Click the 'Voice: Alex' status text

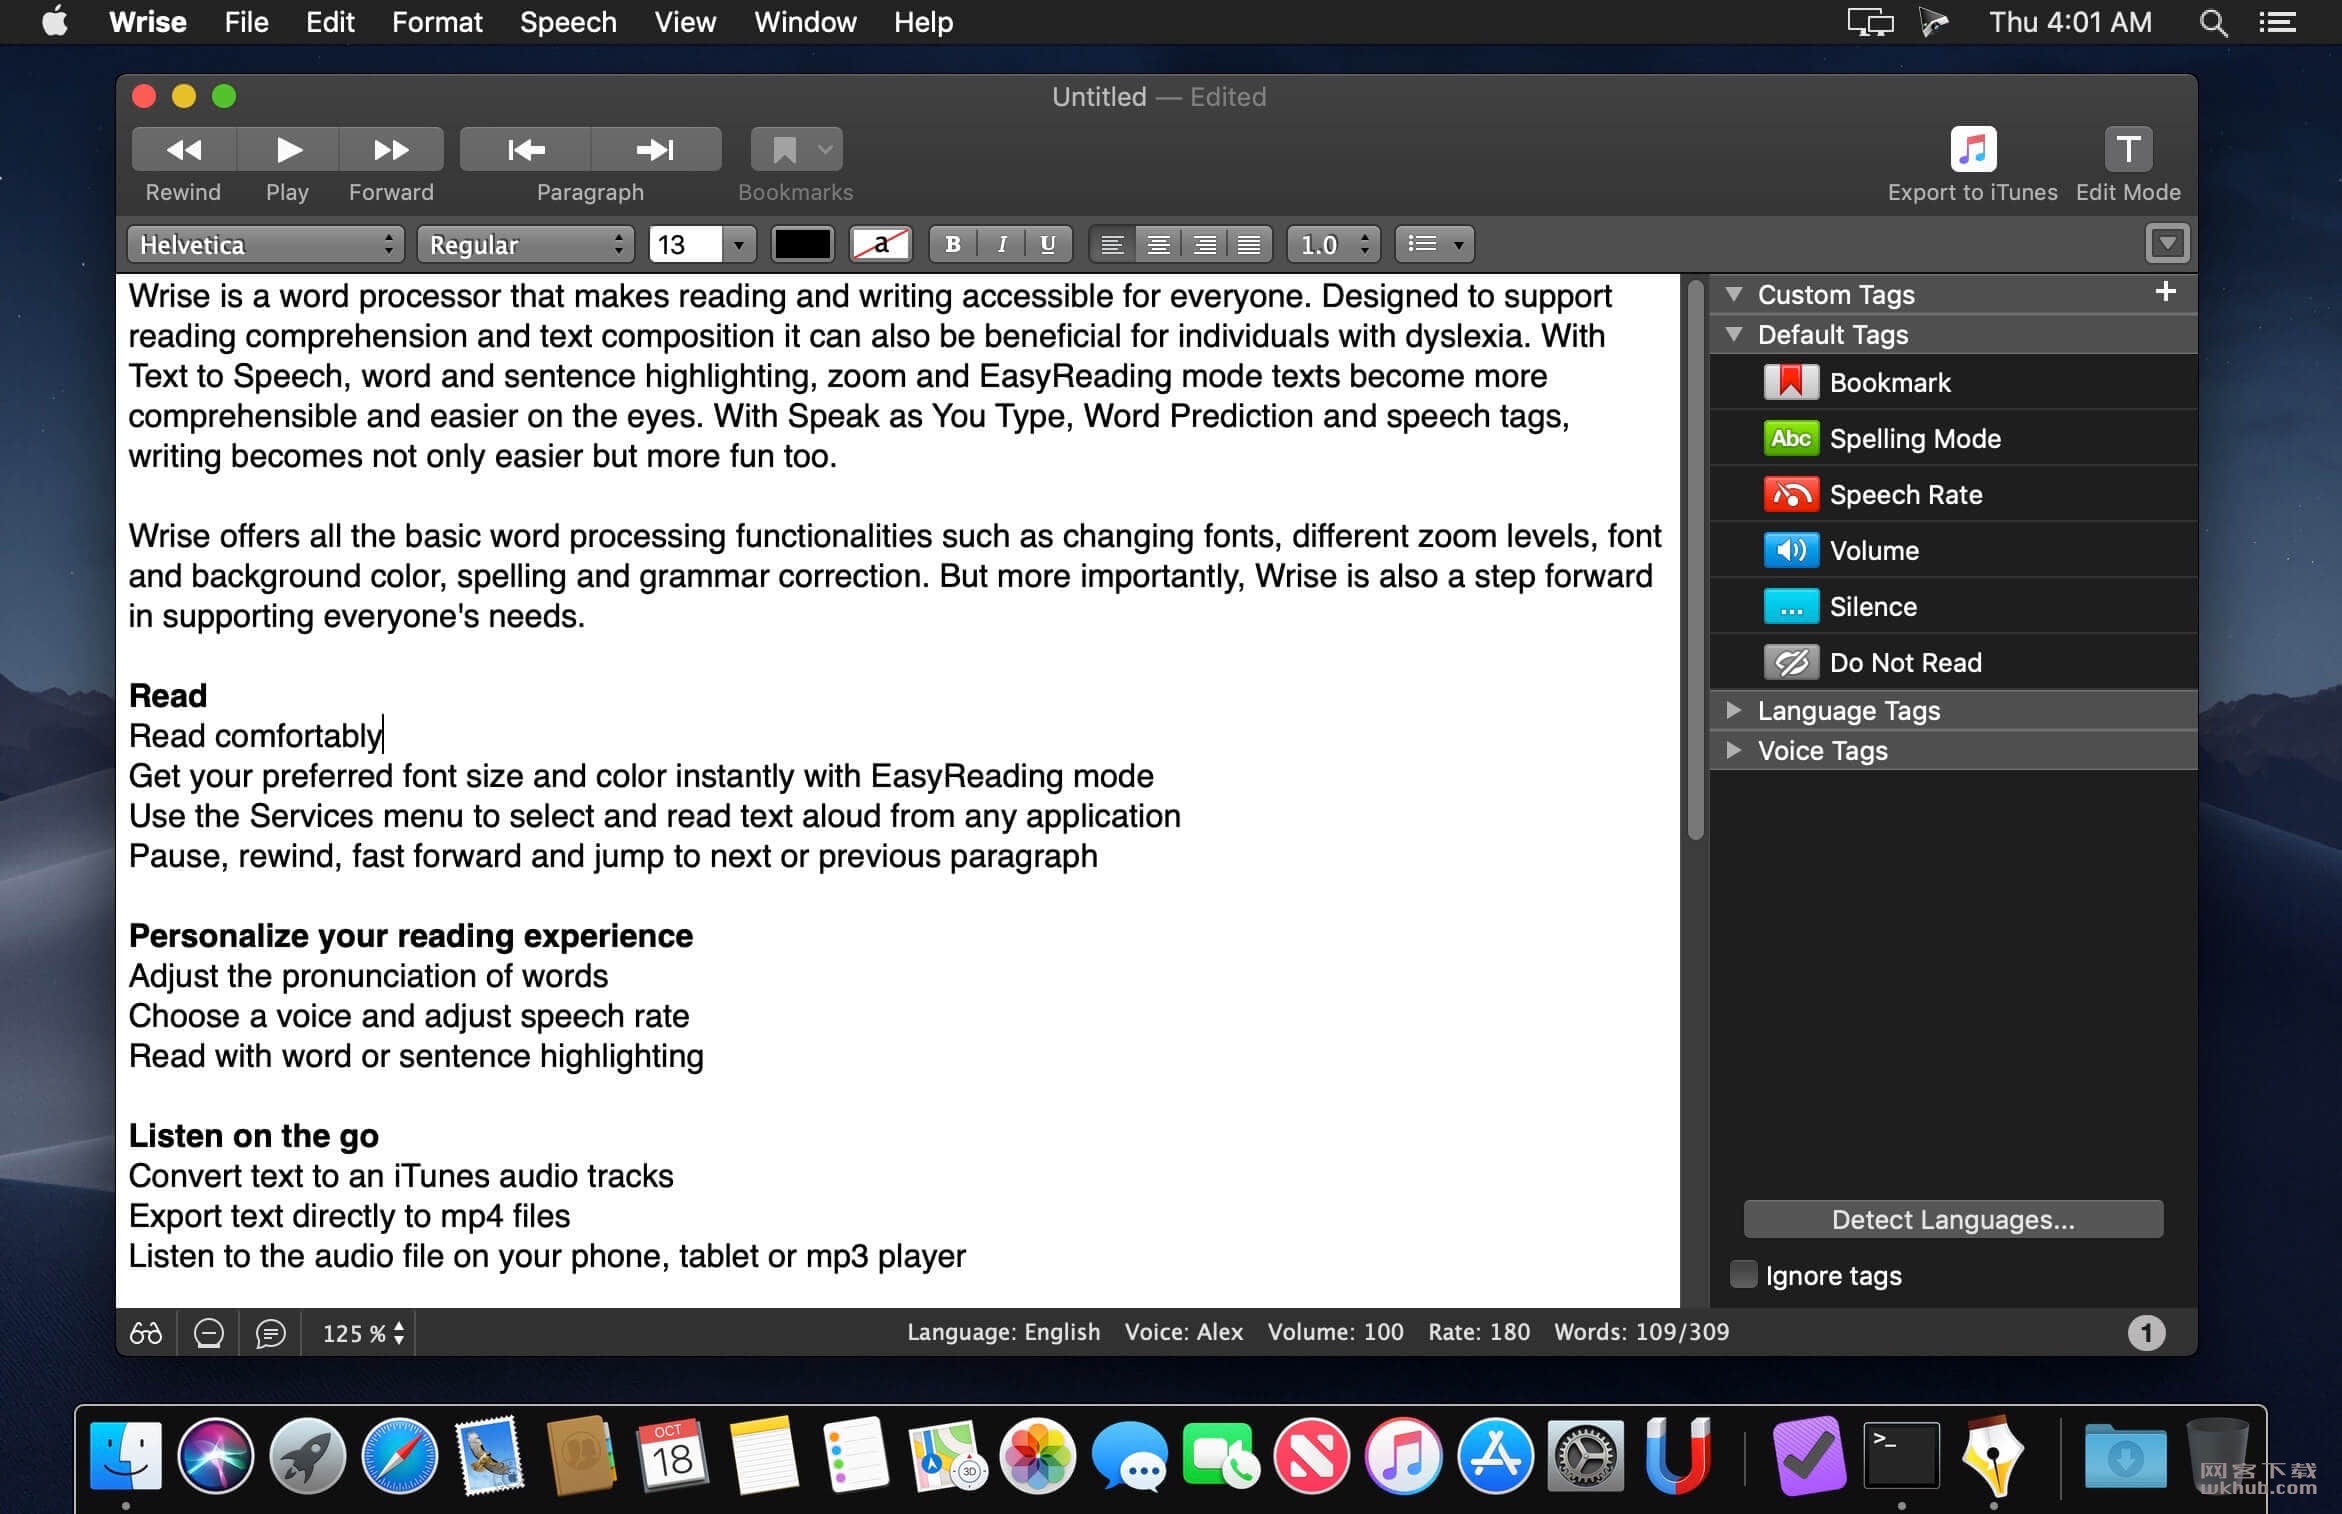[x=1184, y=1332]
